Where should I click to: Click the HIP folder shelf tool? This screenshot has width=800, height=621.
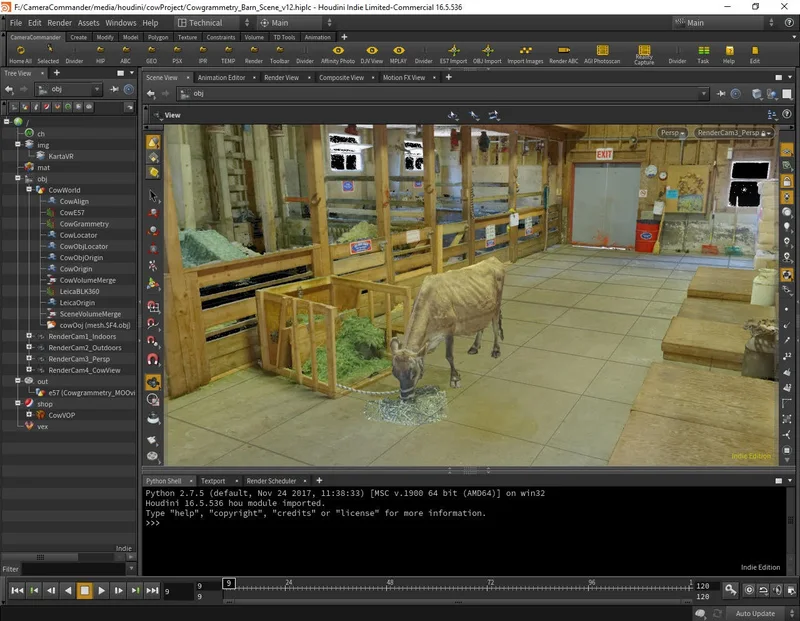pos(101,54)
